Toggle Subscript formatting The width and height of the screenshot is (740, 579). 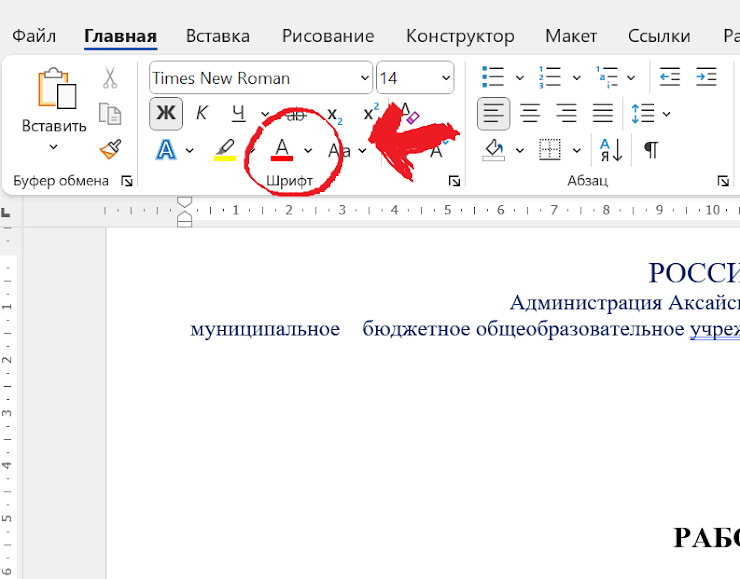pyautogui.click(x=335, y=115)
